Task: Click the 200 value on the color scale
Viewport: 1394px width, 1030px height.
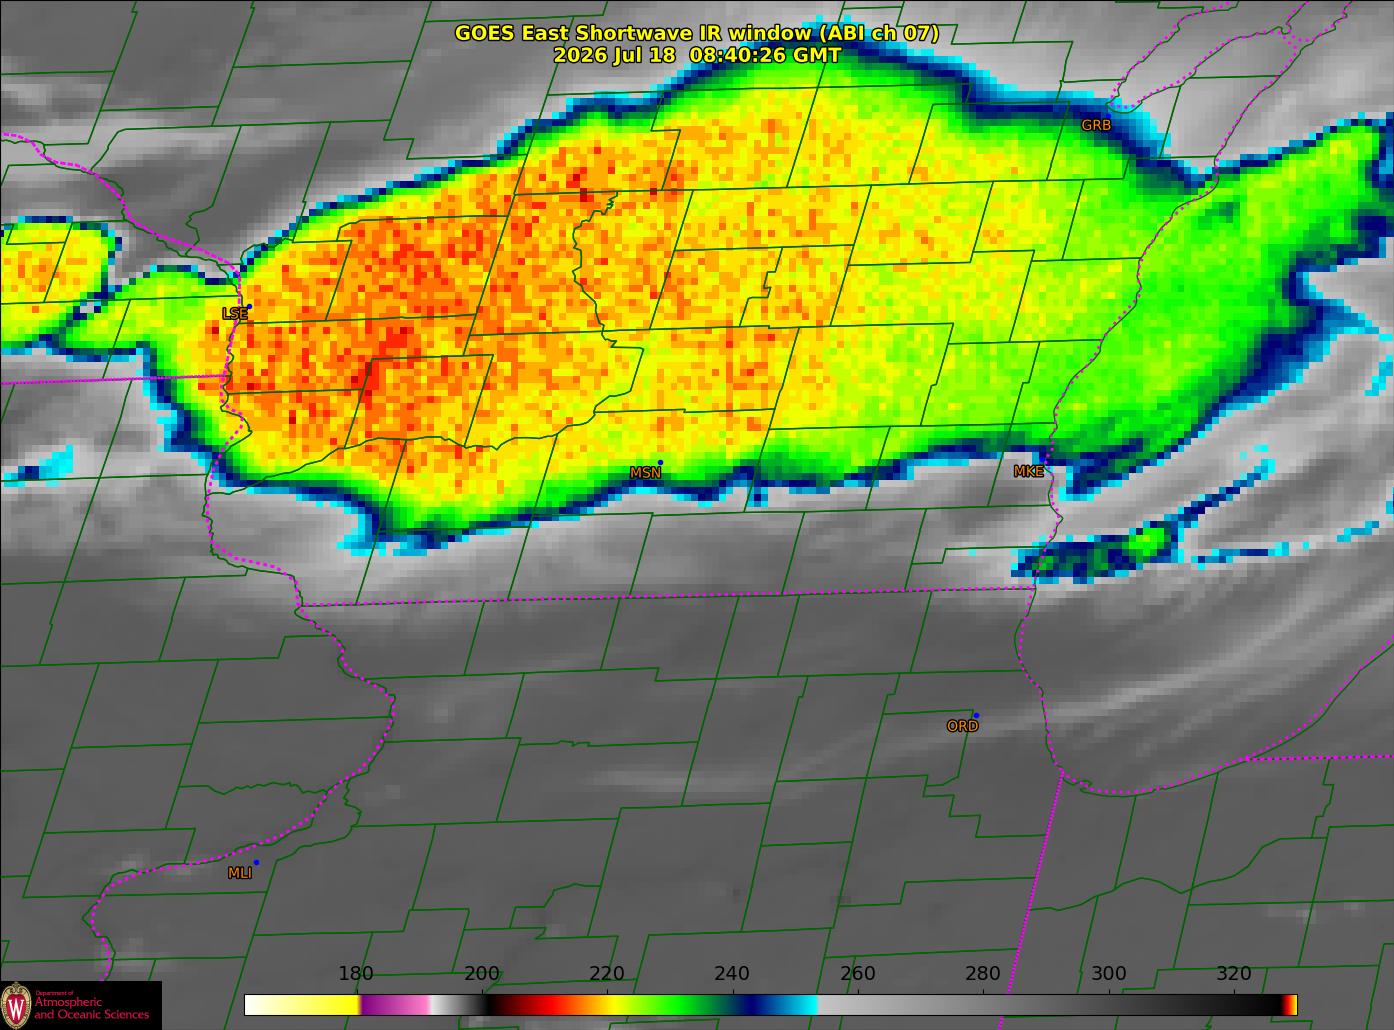Action: point(482,974)
